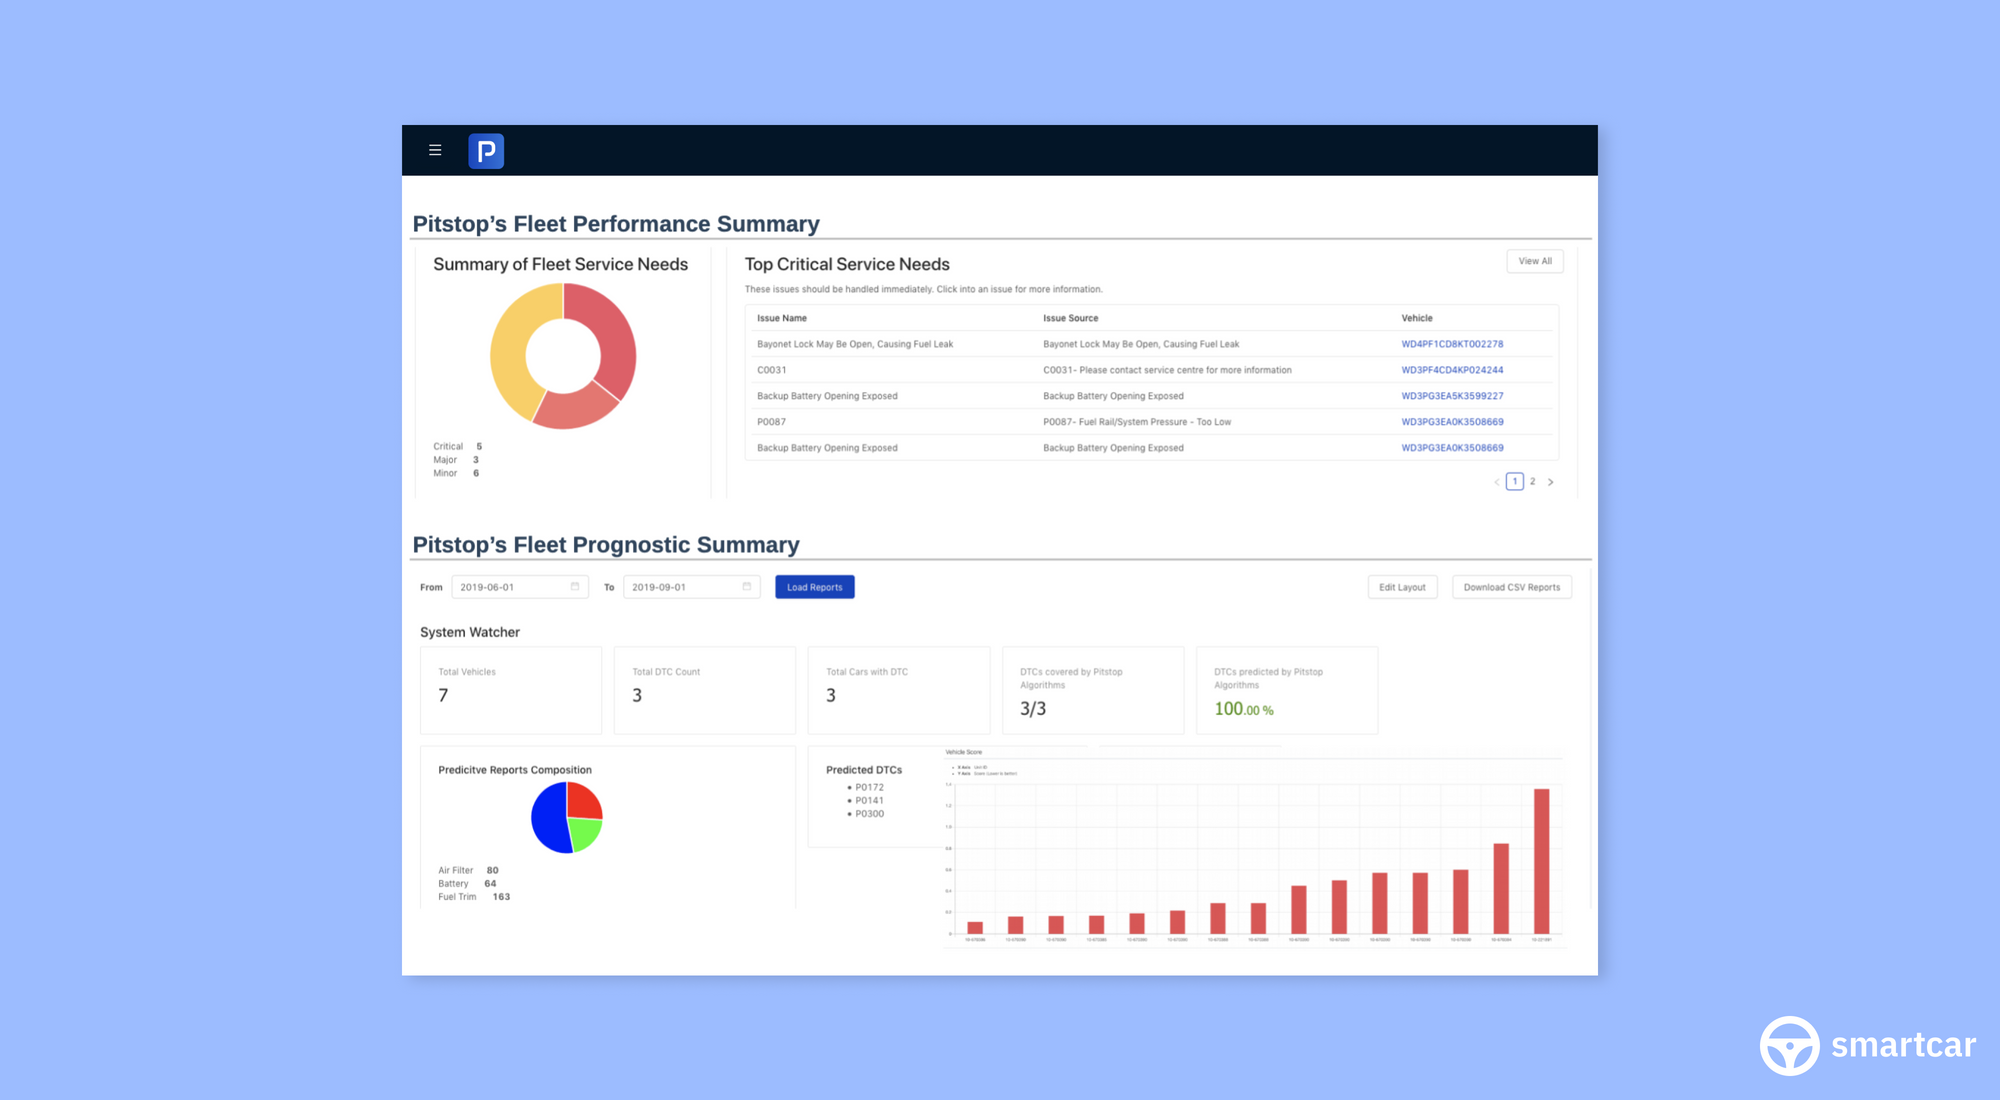This screenshot has width=2000, height=1100.
Task: Click the From date calendar icon
Action: [x=575, y=587]
